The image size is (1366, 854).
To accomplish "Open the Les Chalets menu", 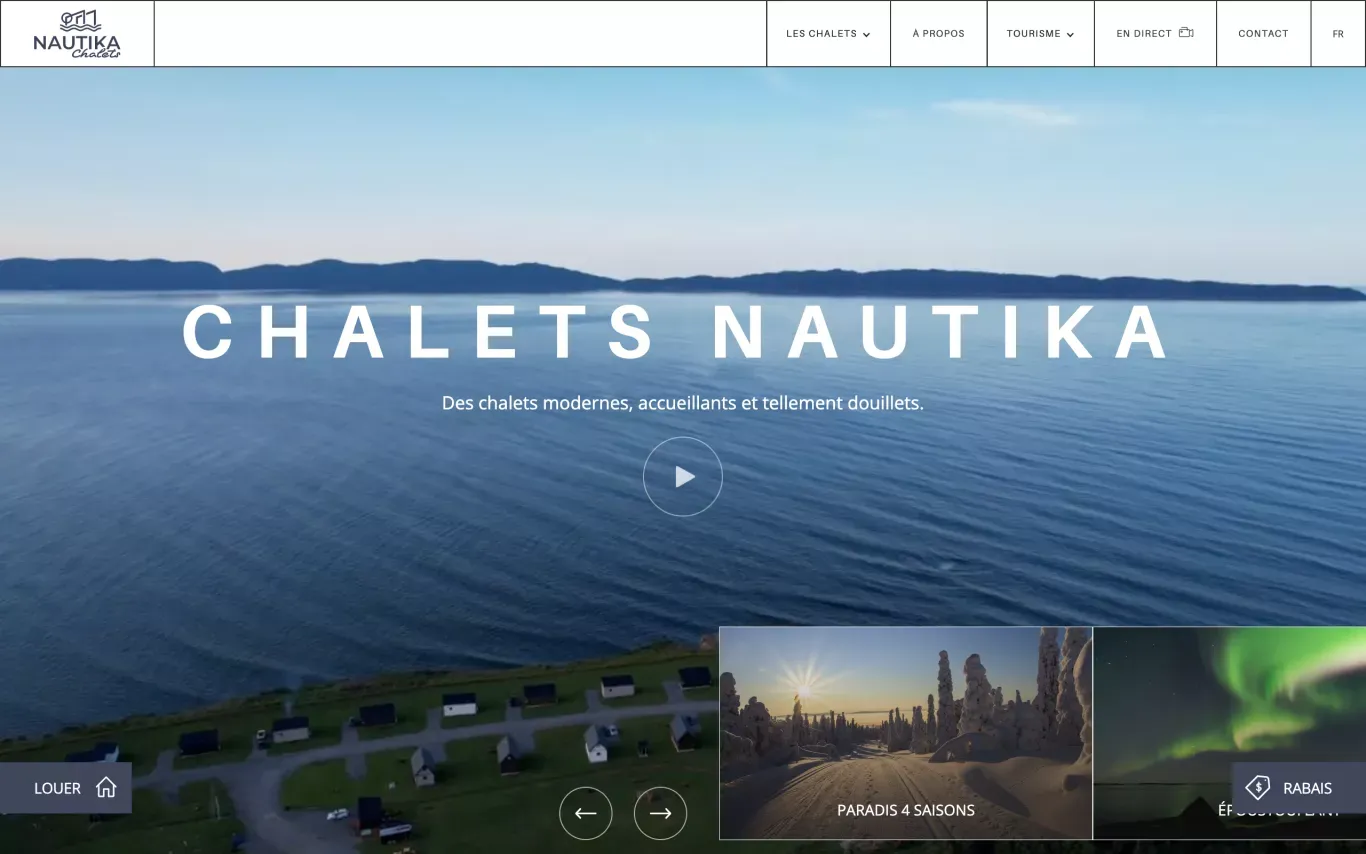I will (828, 34).
